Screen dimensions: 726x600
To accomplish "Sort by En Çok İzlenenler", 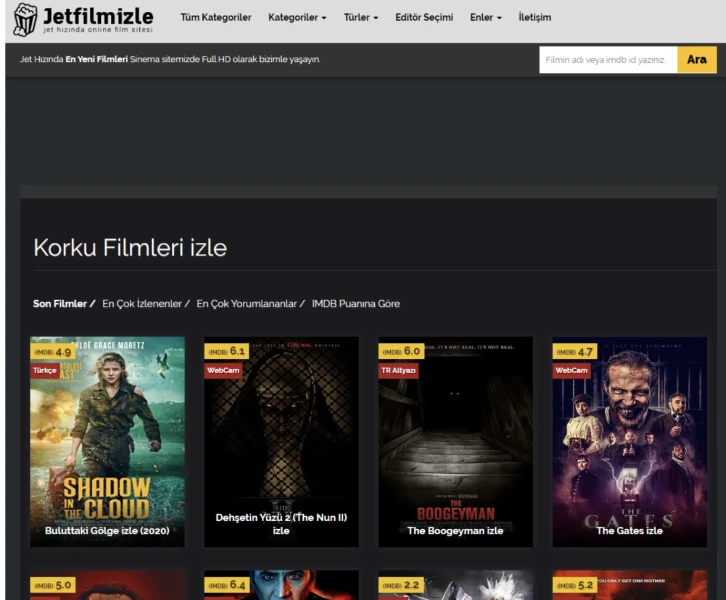I will pyautogui.click(x=142, y=303).
